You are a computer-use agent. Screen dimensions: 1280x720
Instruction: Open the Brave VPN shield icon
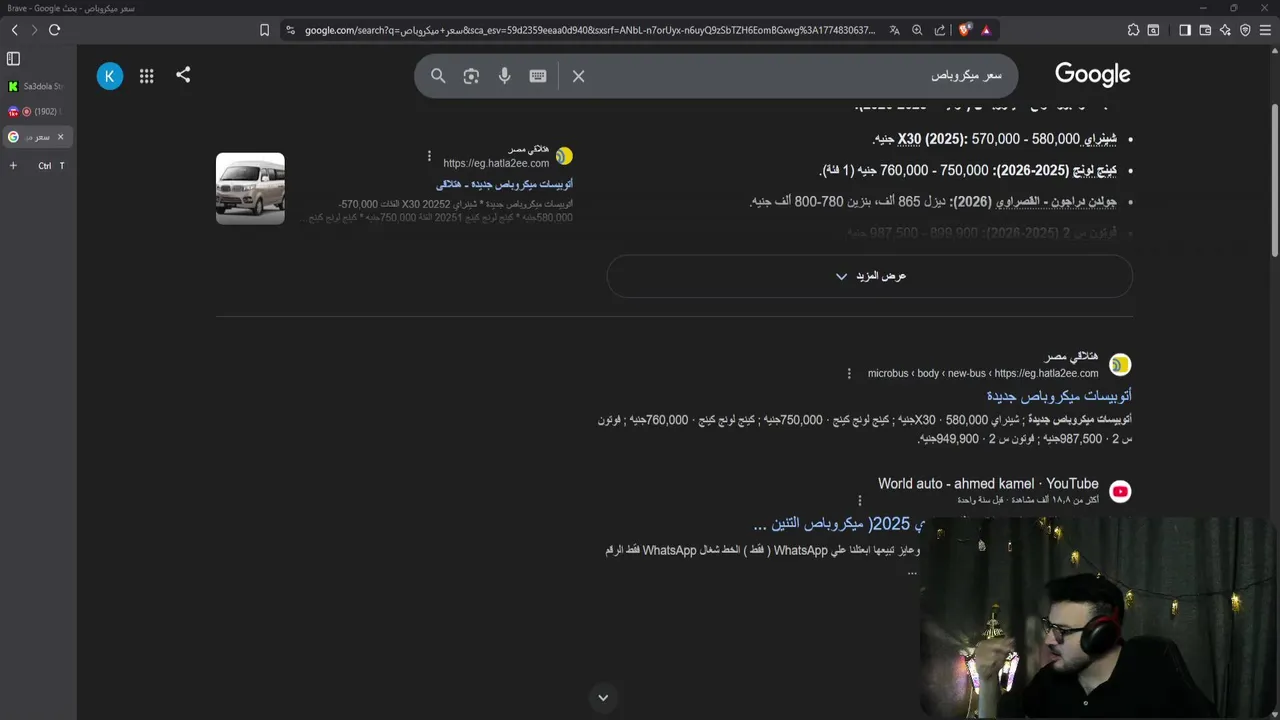(1245, 30)
